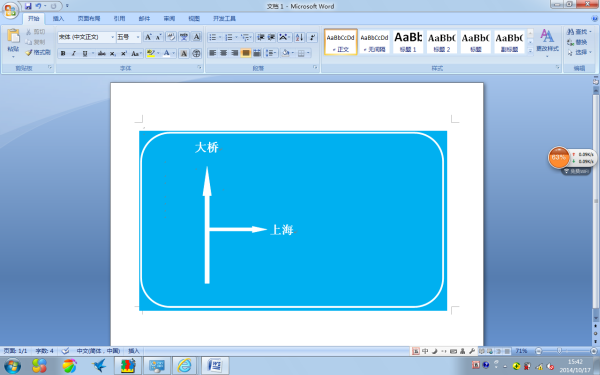Toggle show paragraph marks
600x375 pixels.
[x=312, y=37]
